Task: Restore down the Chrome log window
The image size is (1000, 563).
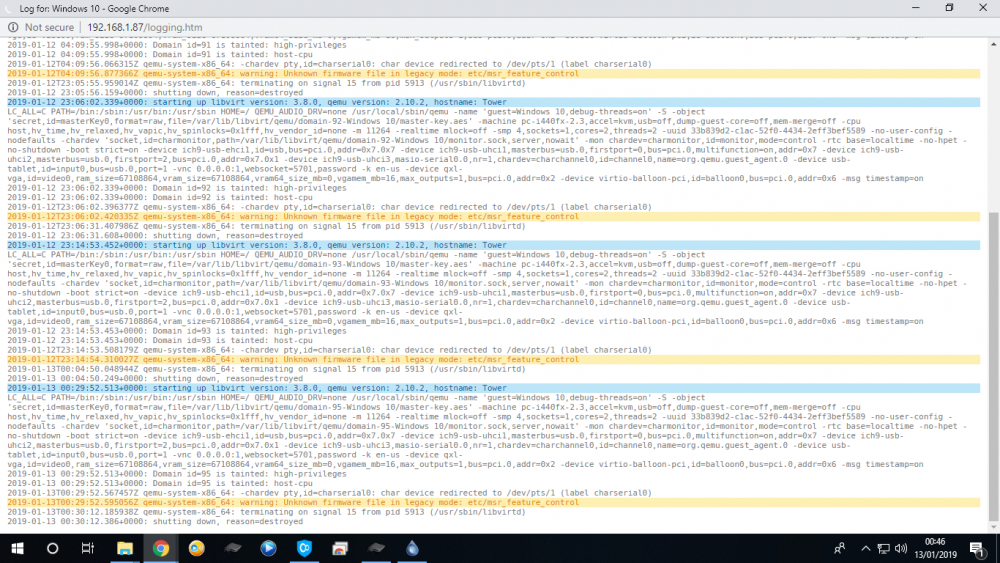Action: coord(949,8)
